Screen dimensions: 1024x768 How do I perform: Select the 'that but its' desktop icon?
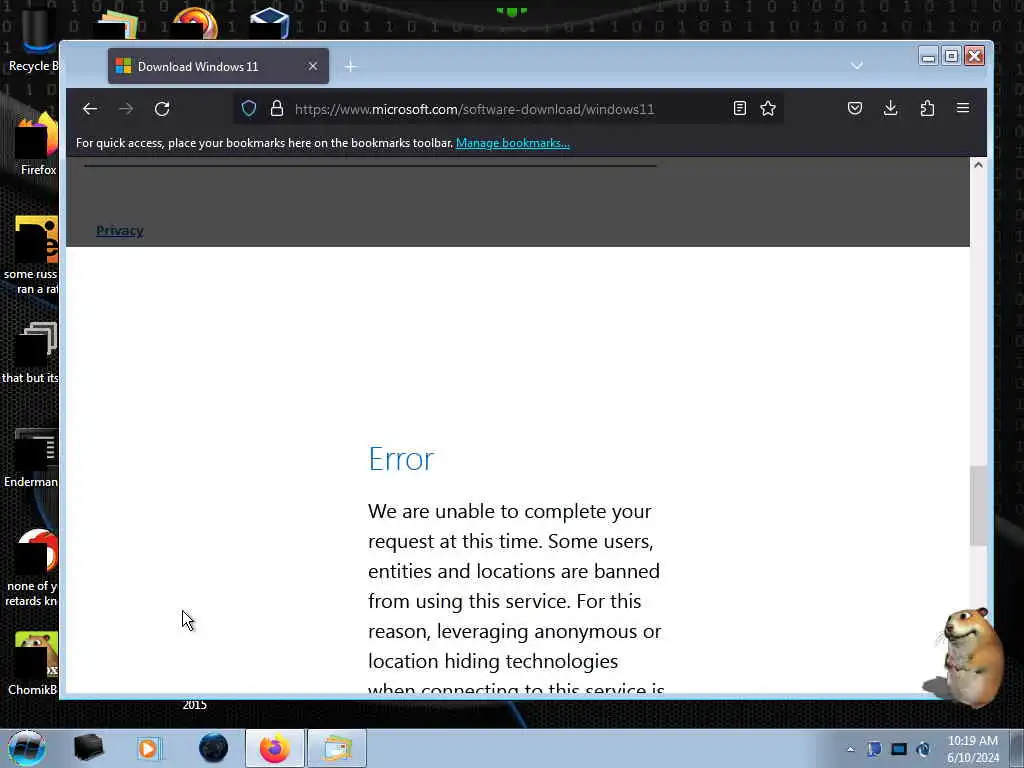[x=31, y=353]
